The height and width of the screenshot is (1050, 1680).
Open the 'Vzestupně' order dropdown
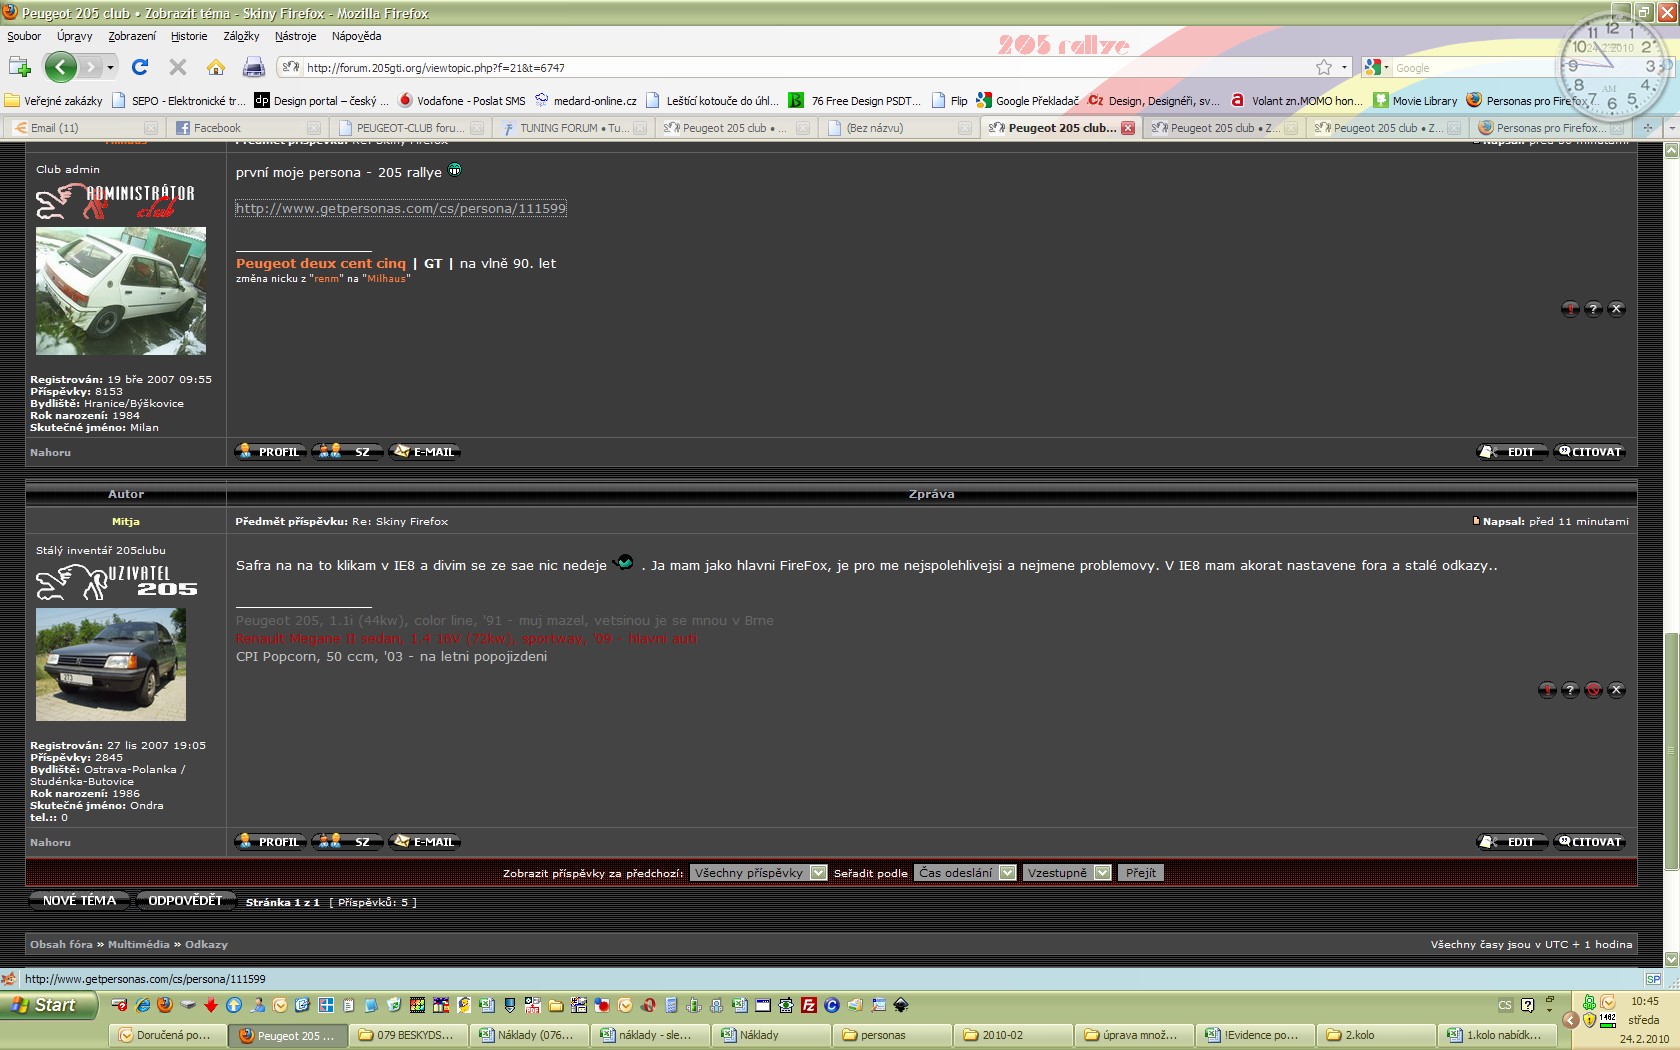coord(1101,873)
